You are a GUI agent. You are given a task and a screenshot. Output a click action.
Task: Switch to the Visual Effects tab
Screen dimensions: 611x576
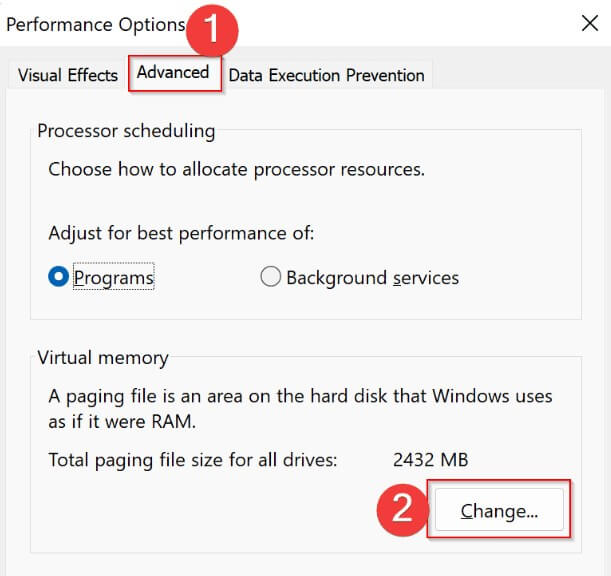click(68, 75)
